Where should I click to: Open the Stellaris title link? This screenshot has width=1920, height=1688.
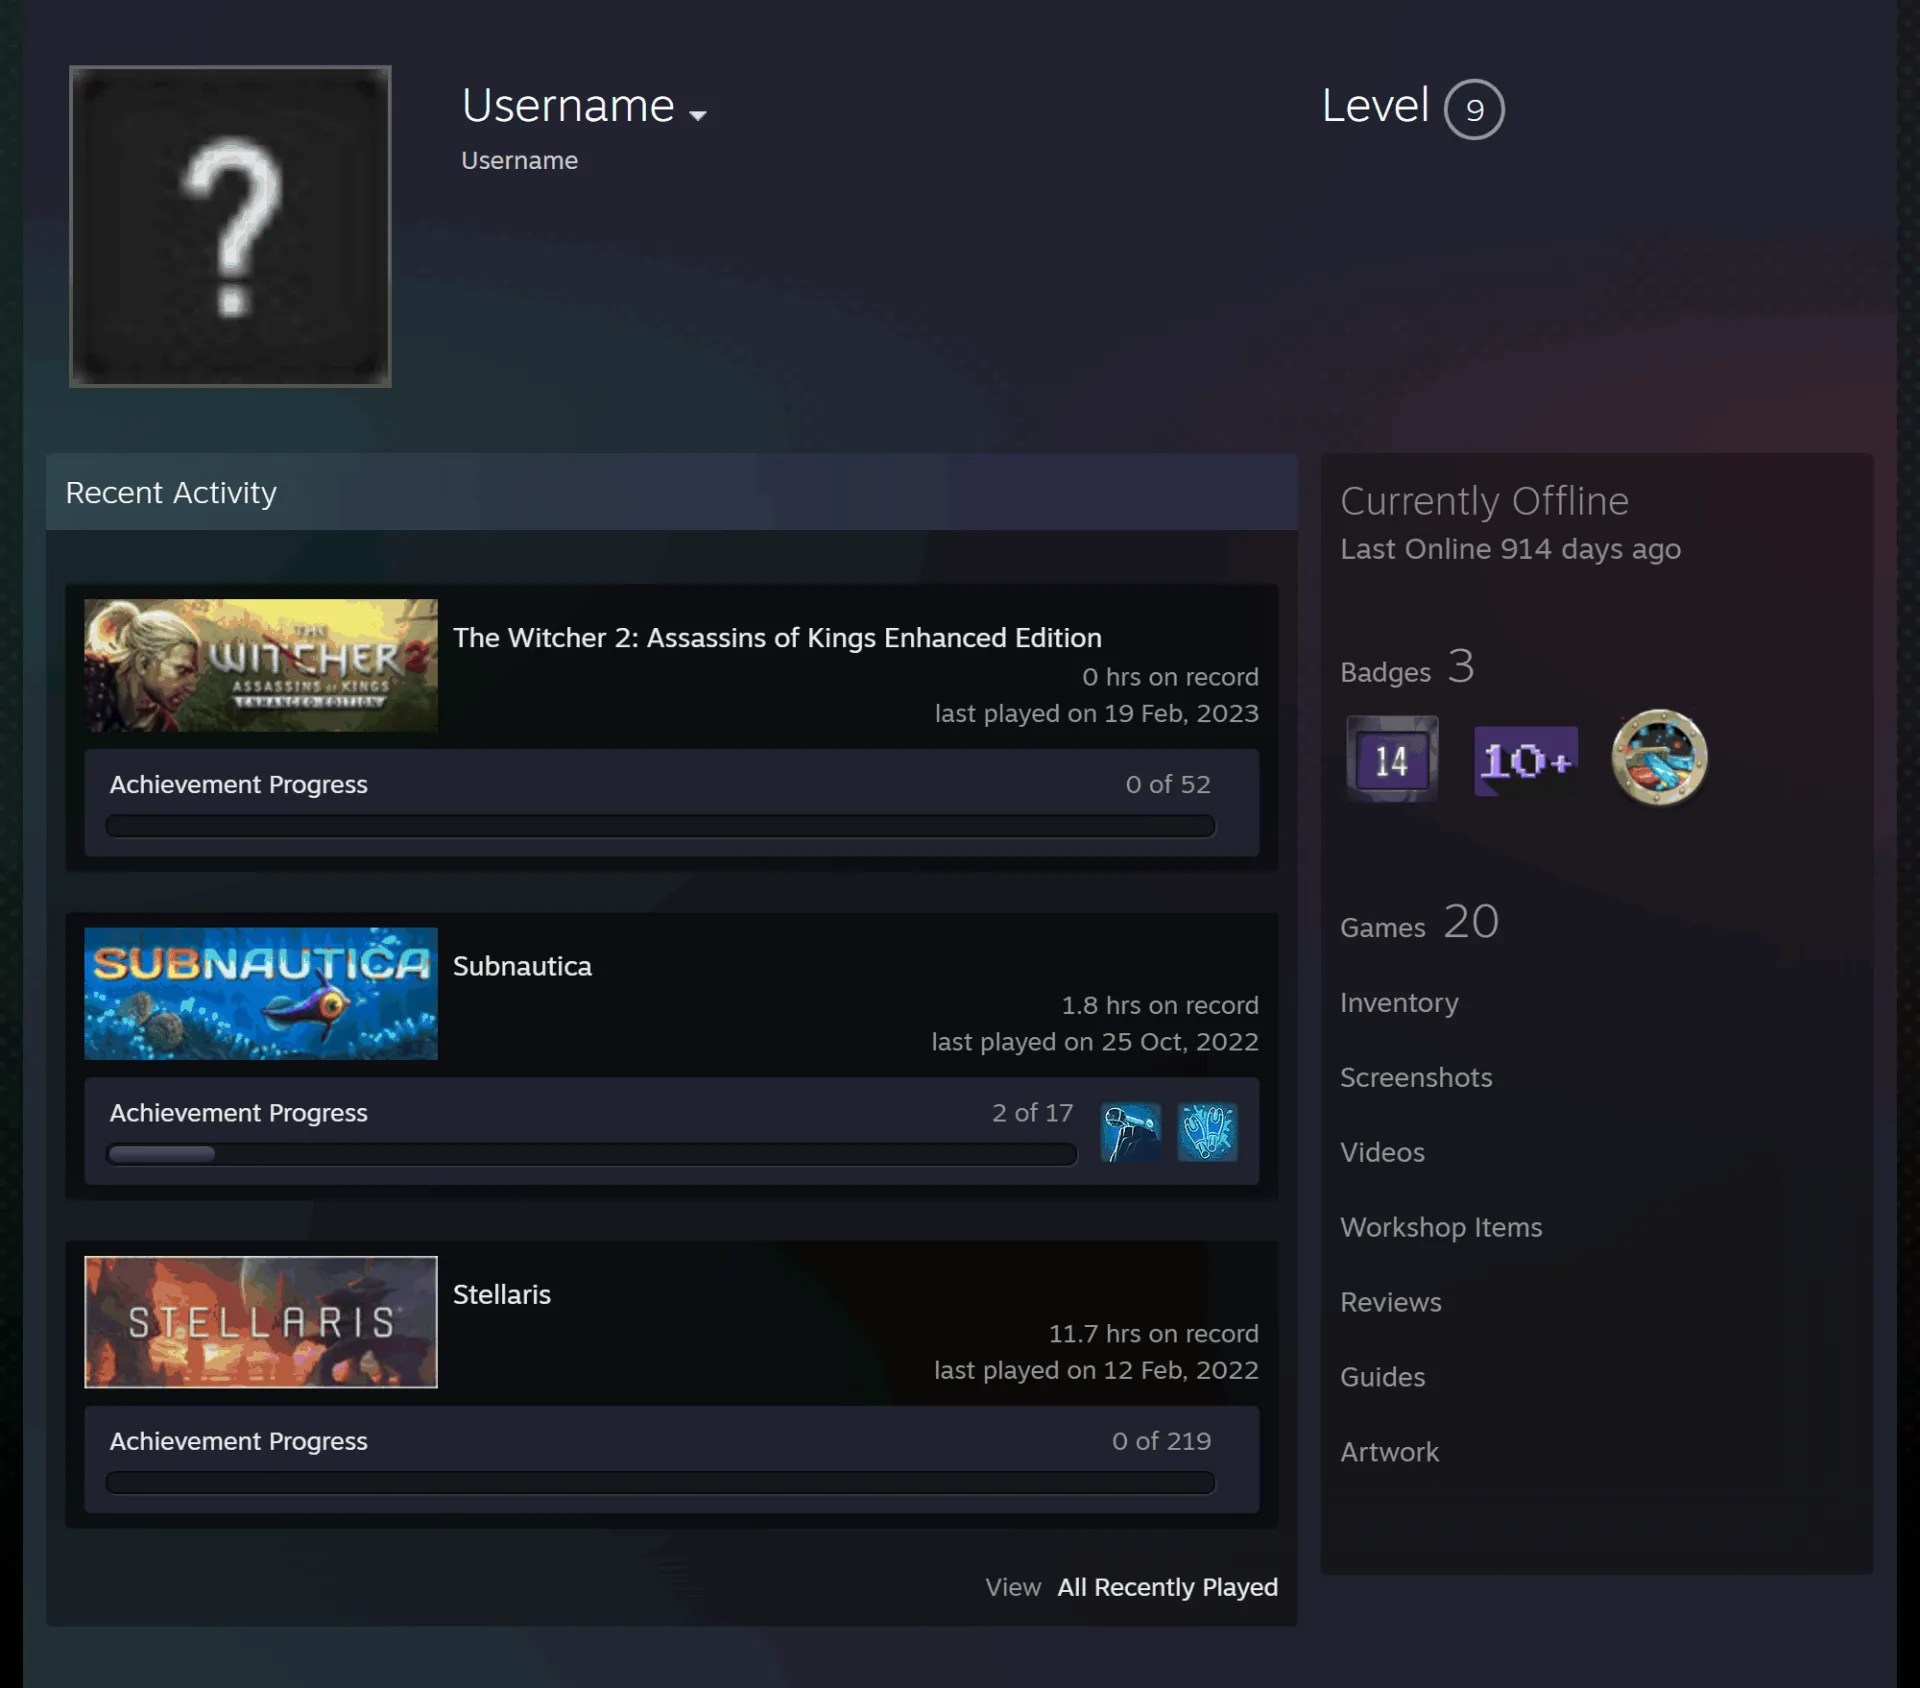click(502, 1295)
